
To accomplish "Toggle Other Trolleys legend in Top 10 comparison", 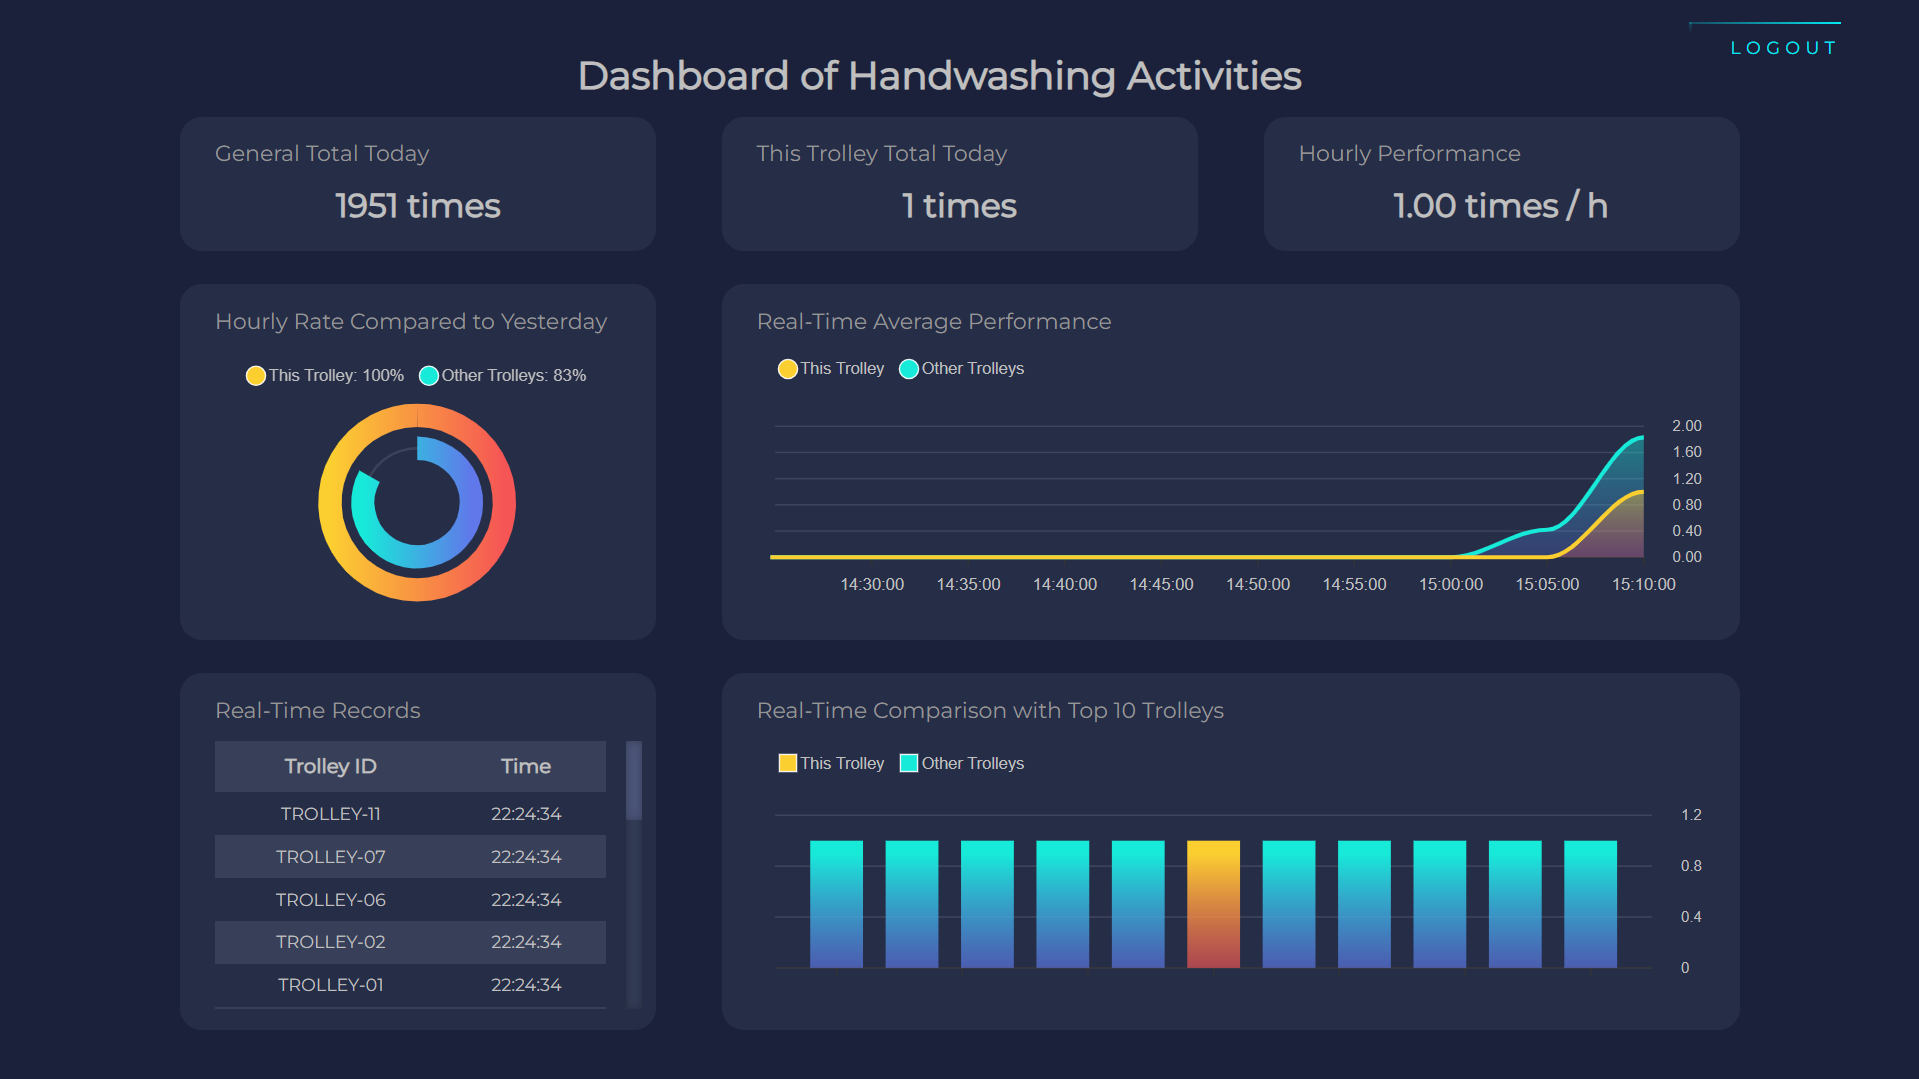I will point(962,763).
